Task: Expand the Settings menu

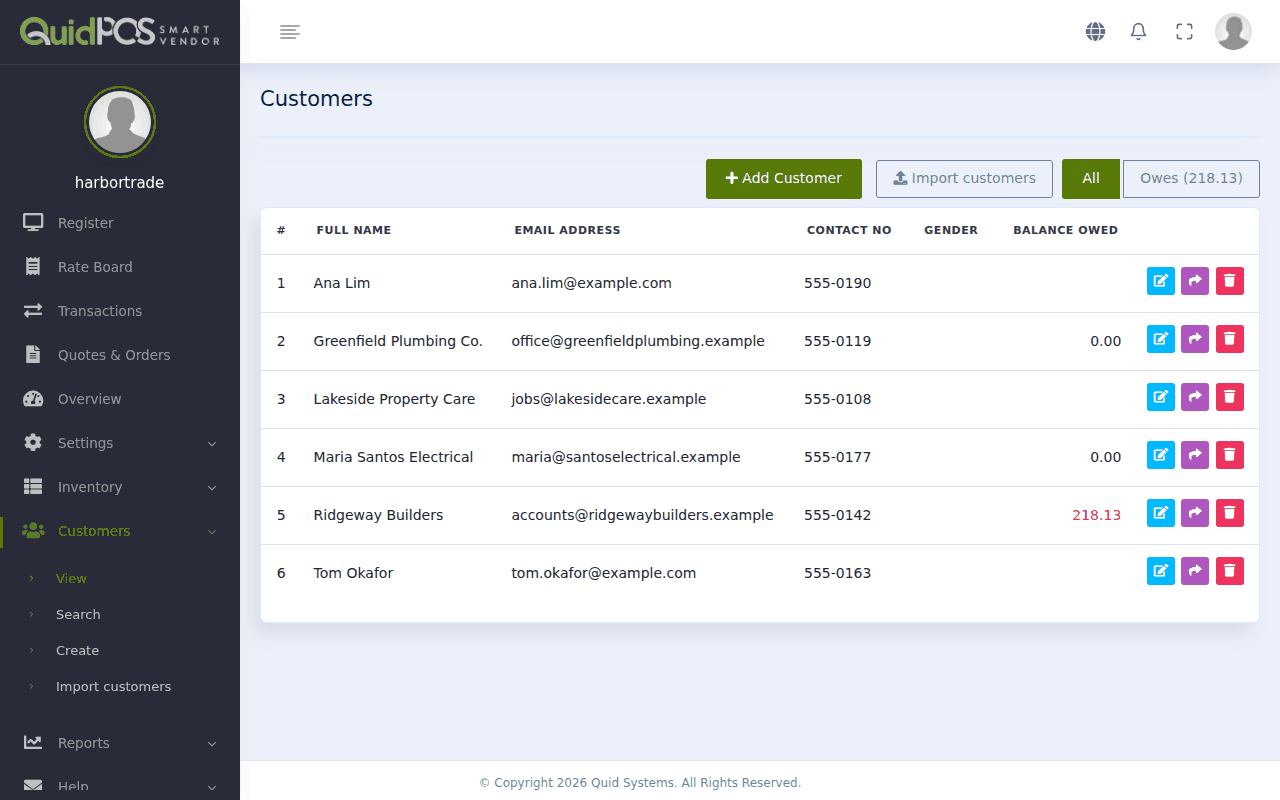Action: [x=120, y=443]
